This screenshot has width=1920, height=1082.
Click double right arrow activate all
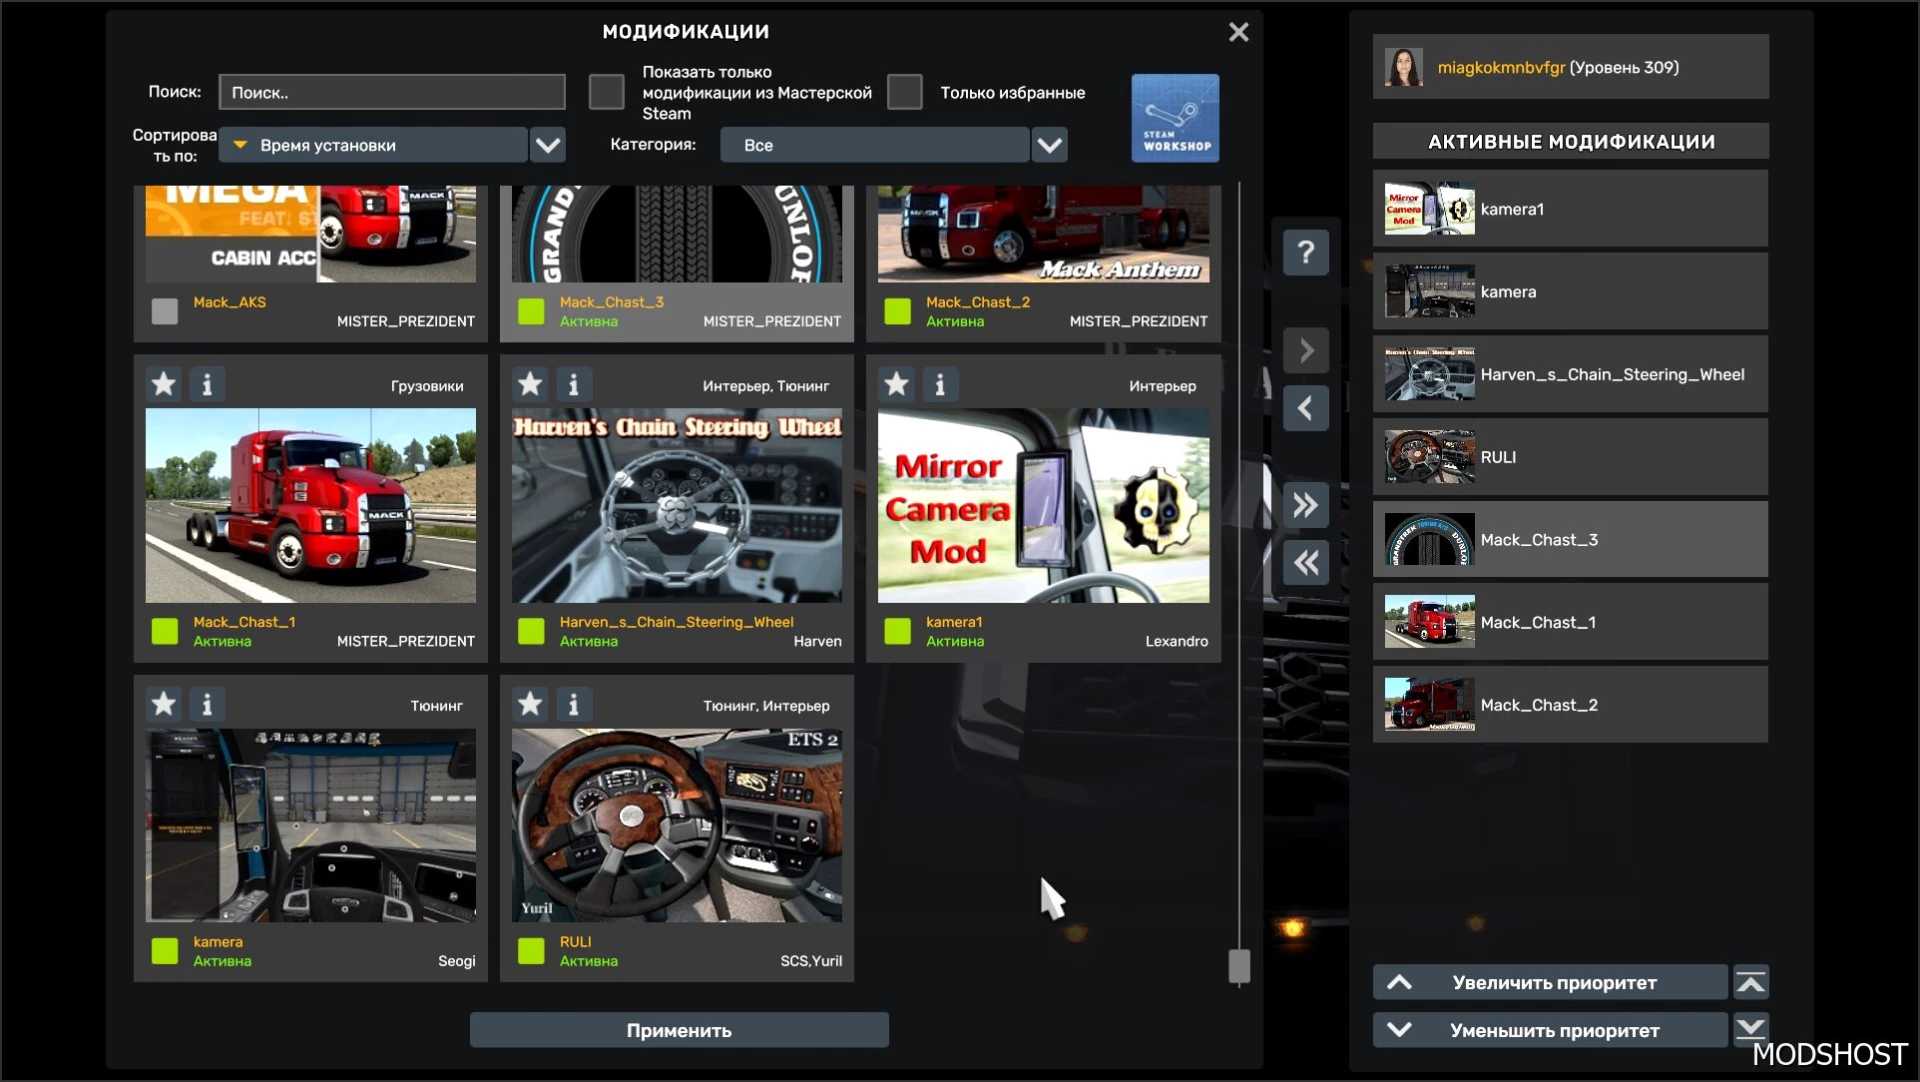pos(1306,505)
